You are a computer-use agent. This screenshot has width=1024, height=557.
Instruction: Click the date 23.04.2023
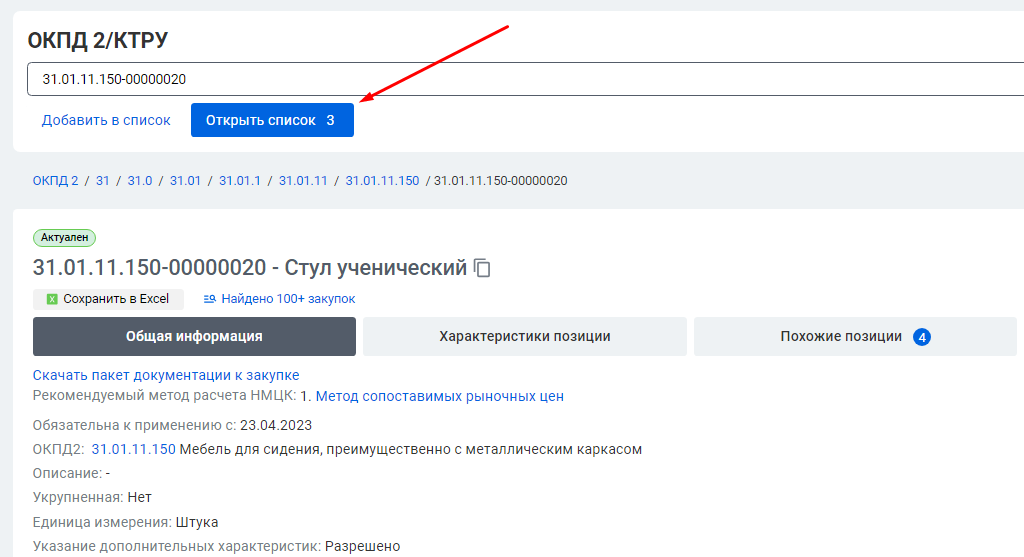(276, 426)
